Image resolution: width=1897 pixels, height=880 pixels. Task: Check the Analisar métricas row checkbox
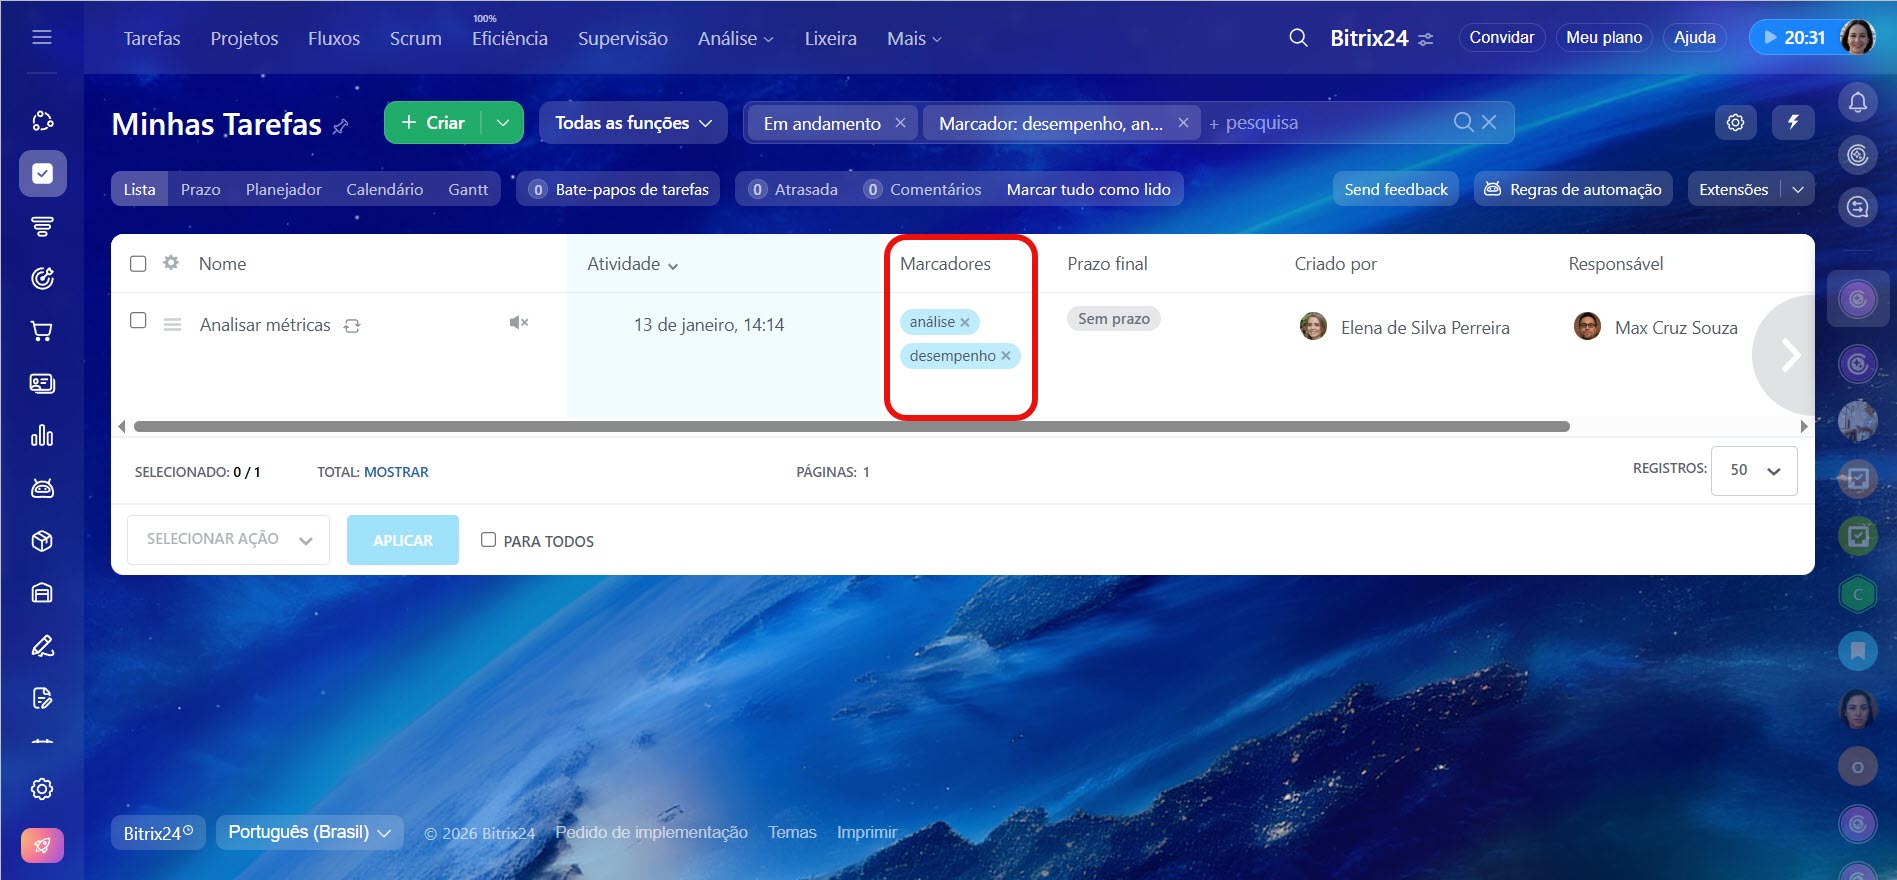click(139, 321)
